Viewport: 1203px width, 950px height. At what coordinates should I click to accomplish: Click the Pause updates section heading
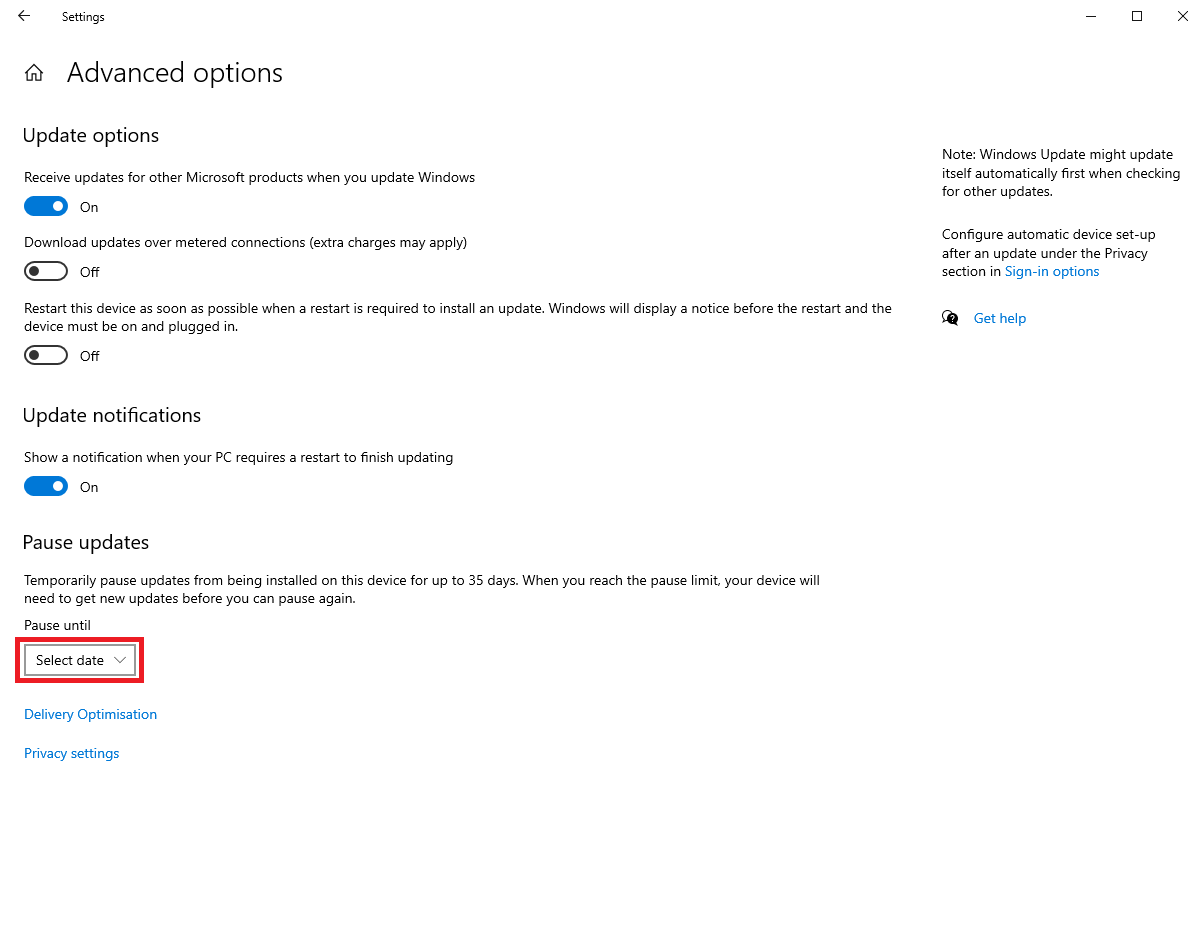tap(86, 542)
